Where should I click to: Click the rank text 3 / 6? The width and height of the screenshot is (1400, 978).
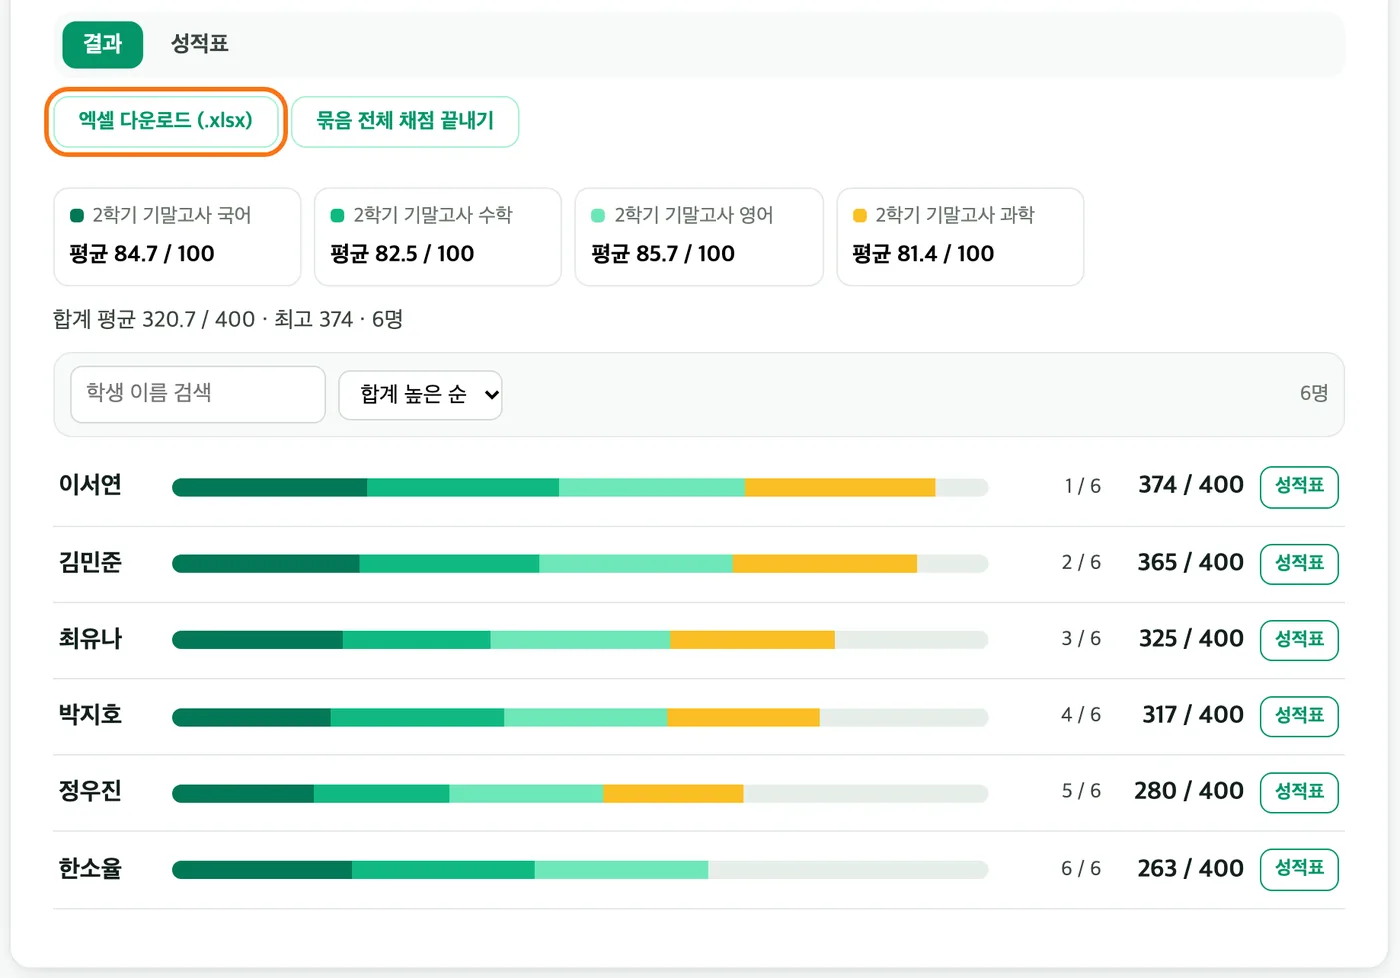[x=1081, y=639]
